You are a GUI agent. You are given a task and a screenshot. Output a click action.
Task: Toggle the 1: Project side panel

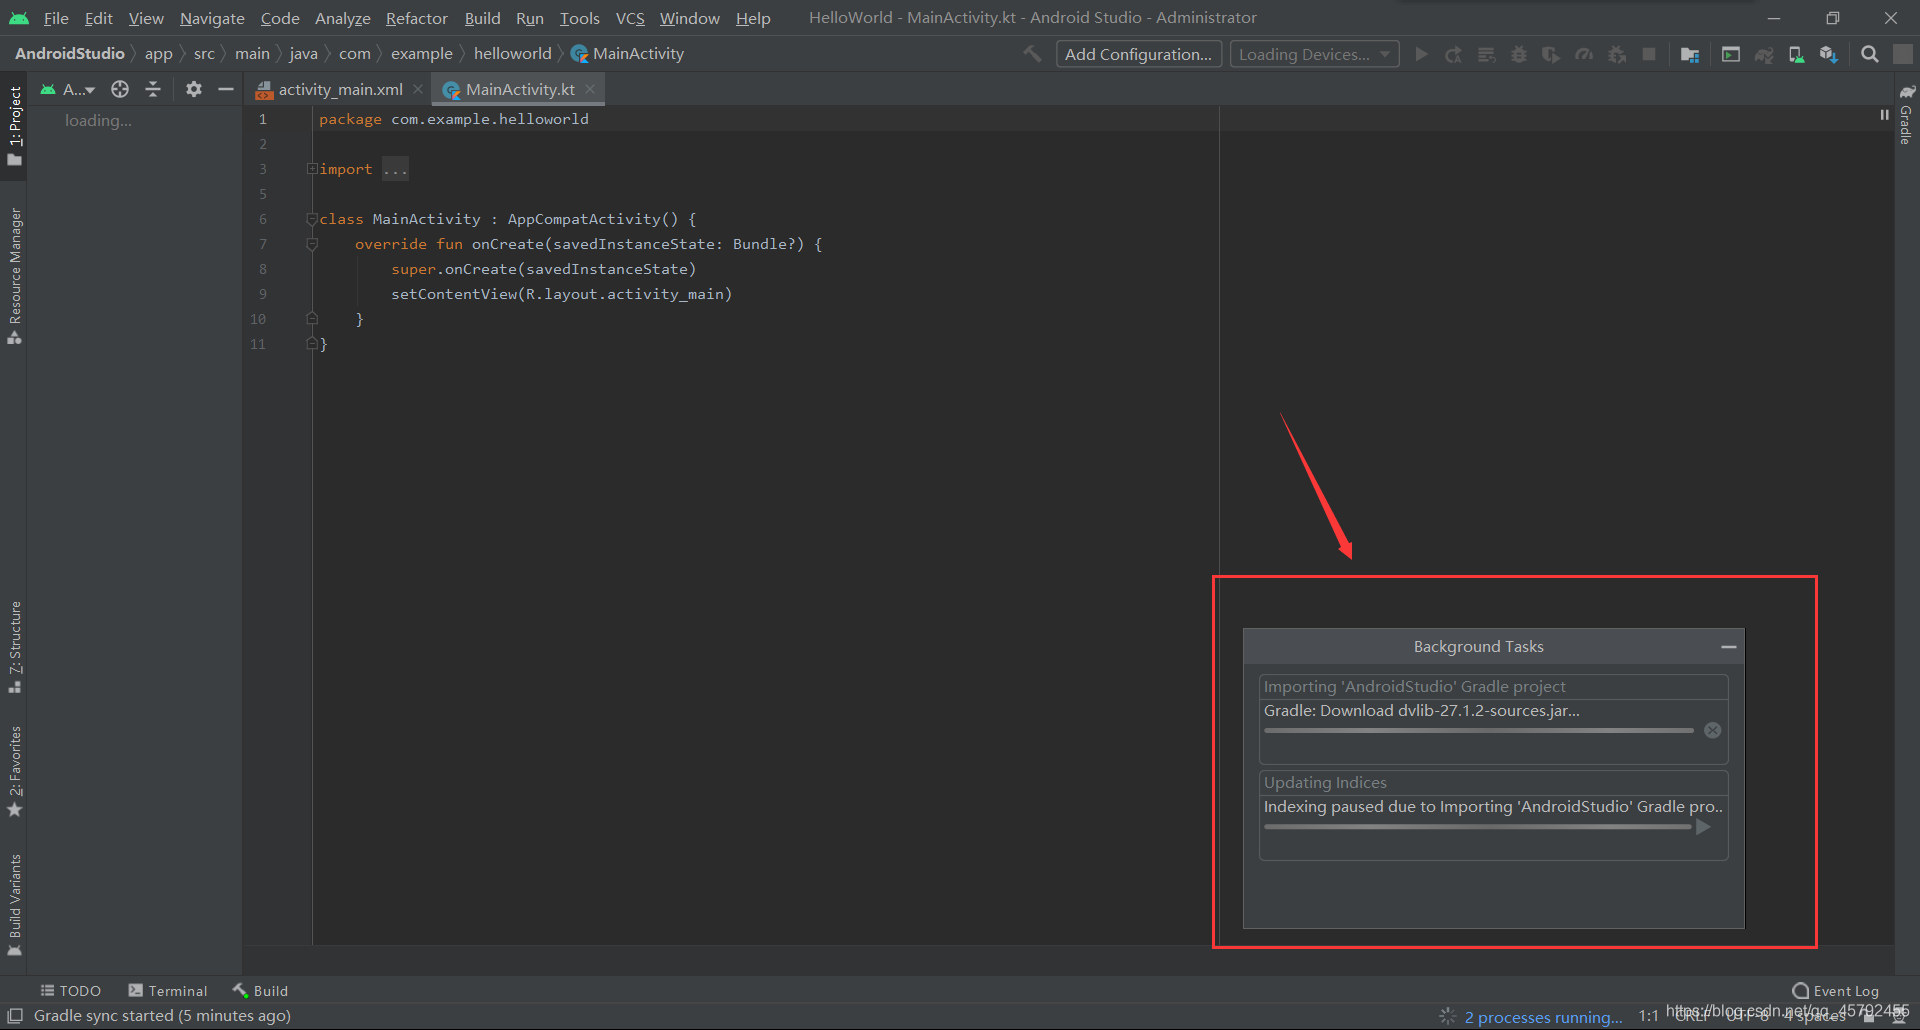[x=15, y=125]
